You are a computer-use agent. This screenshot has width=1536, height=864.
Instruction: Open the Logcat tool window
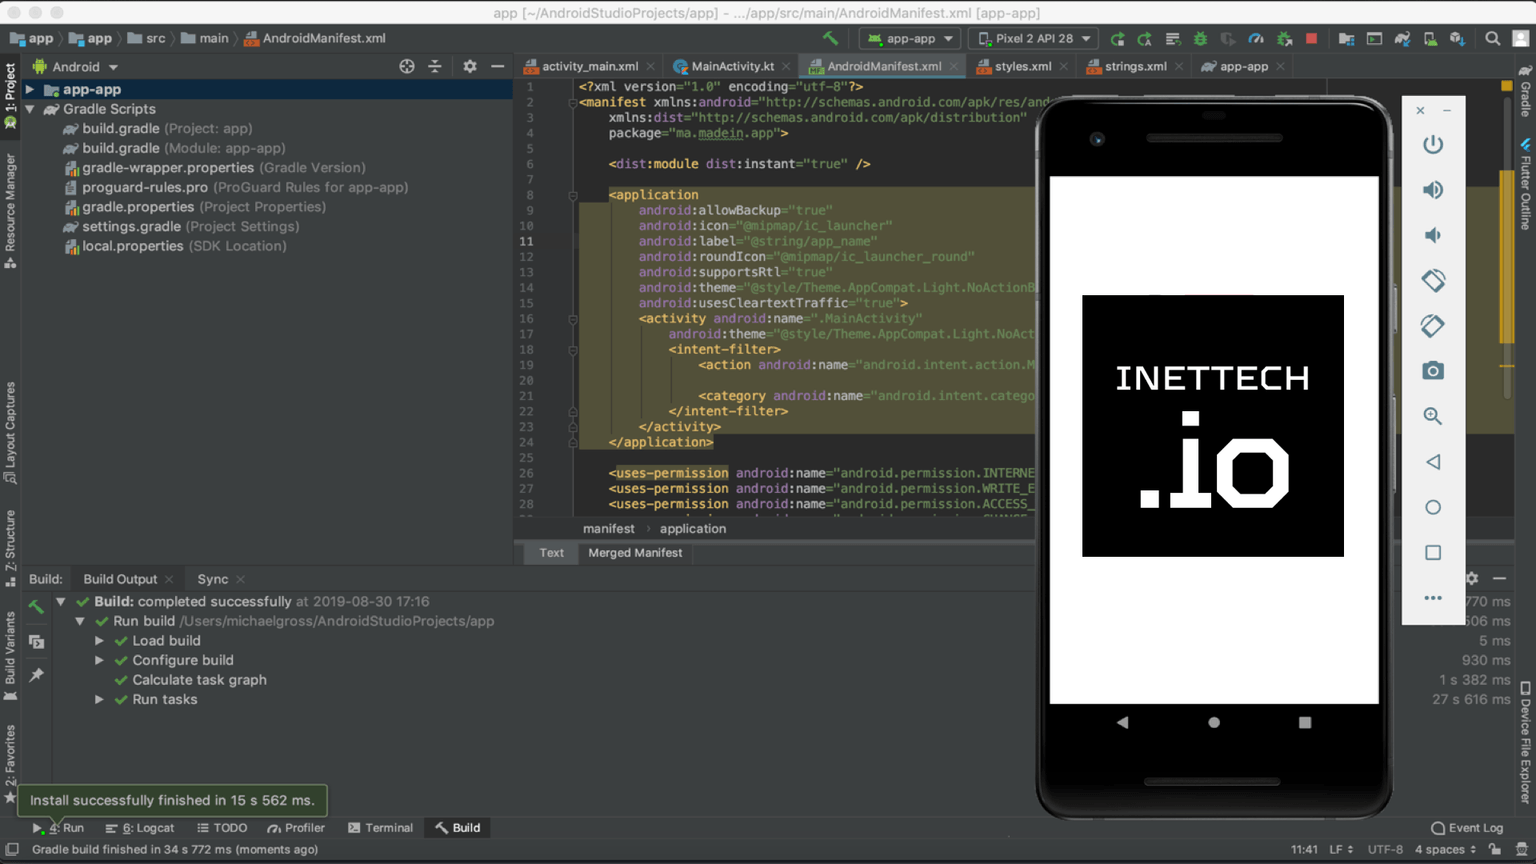140,828
